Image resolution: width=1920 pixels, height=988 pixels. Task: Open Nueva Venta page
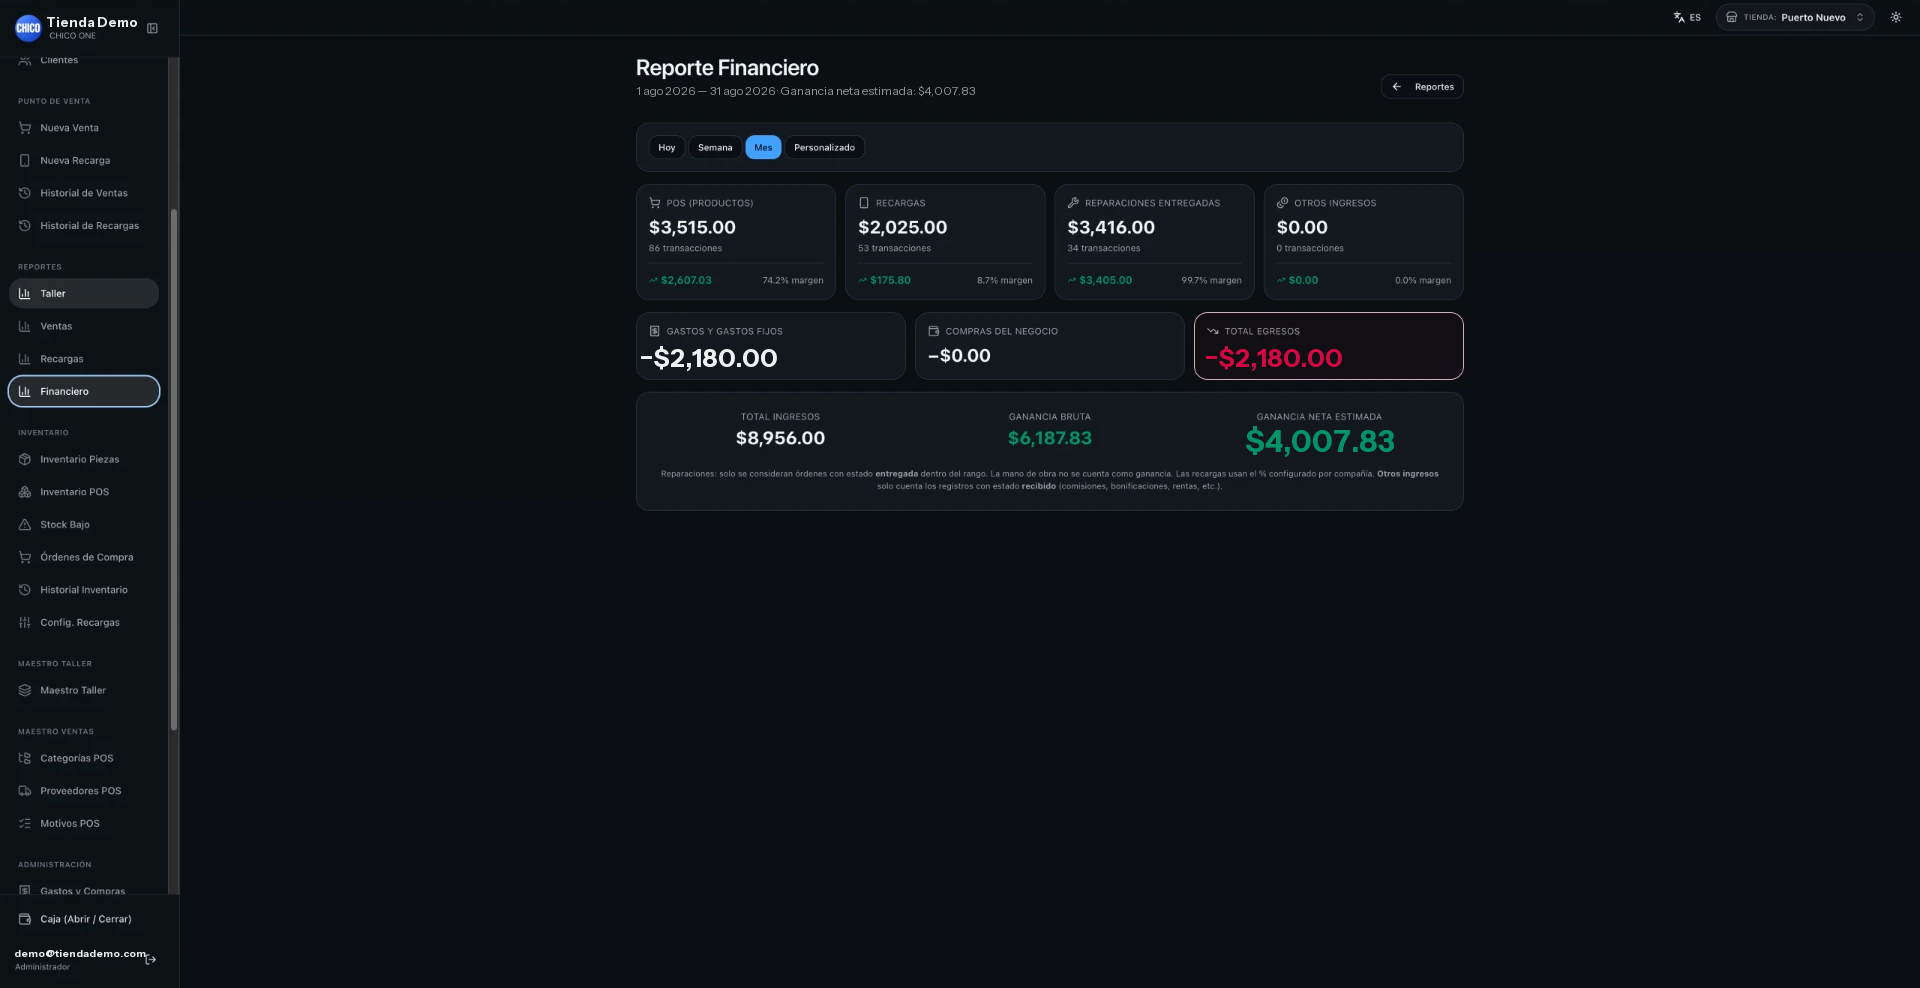84,128
